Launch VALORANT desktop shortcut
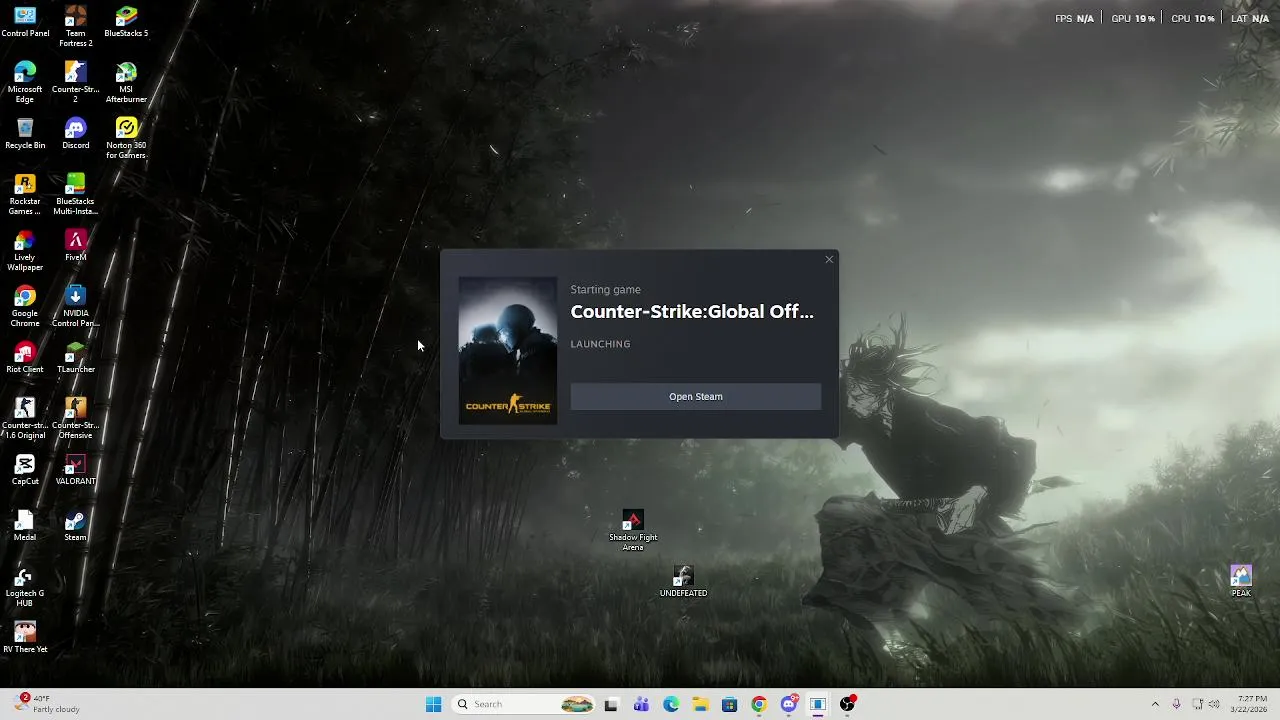The width and height of the screenshot is (1280, 720). (75, 470)
